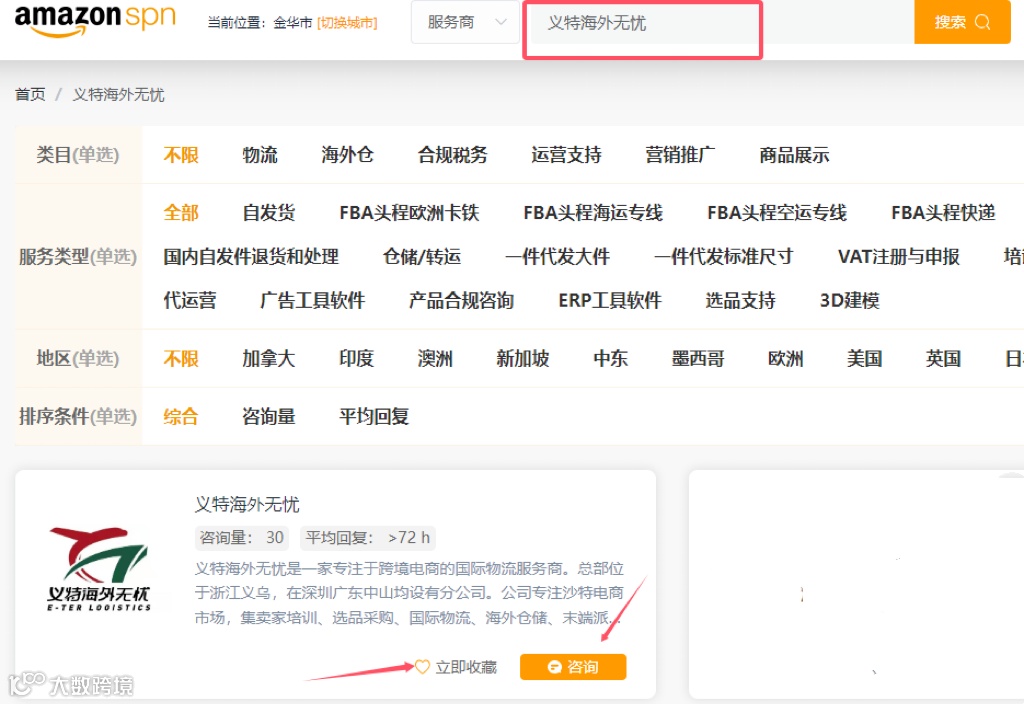Viewport: 1024px width, 704px height.
Task: Choose 3D建模 service type
Action: coord(850,300)
